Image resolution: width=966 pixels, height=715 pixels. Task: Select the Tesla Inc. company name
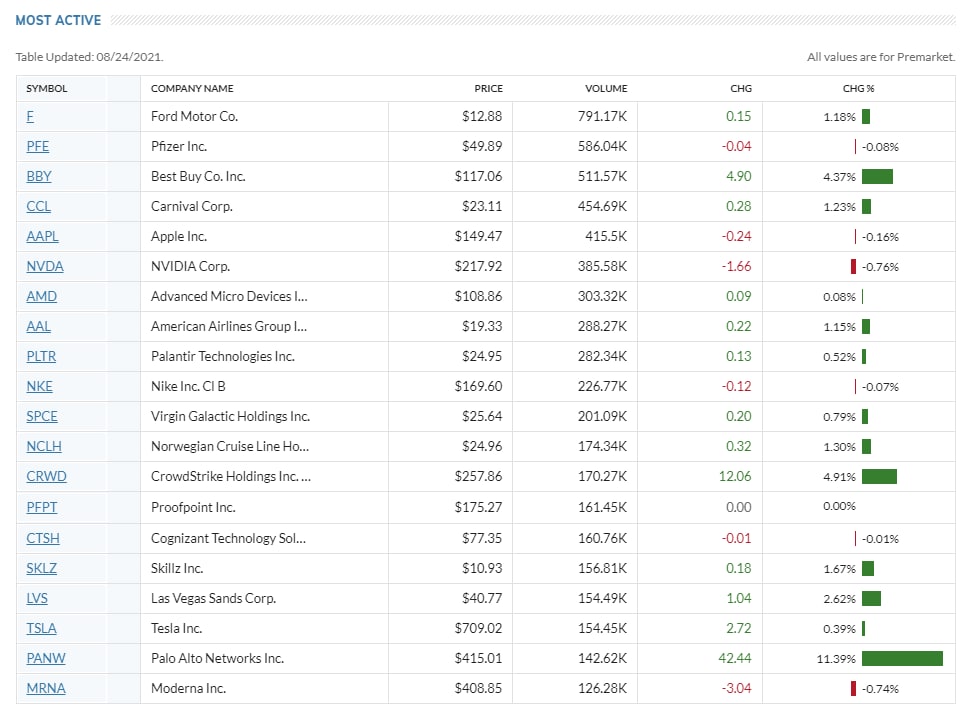(177, 629)
